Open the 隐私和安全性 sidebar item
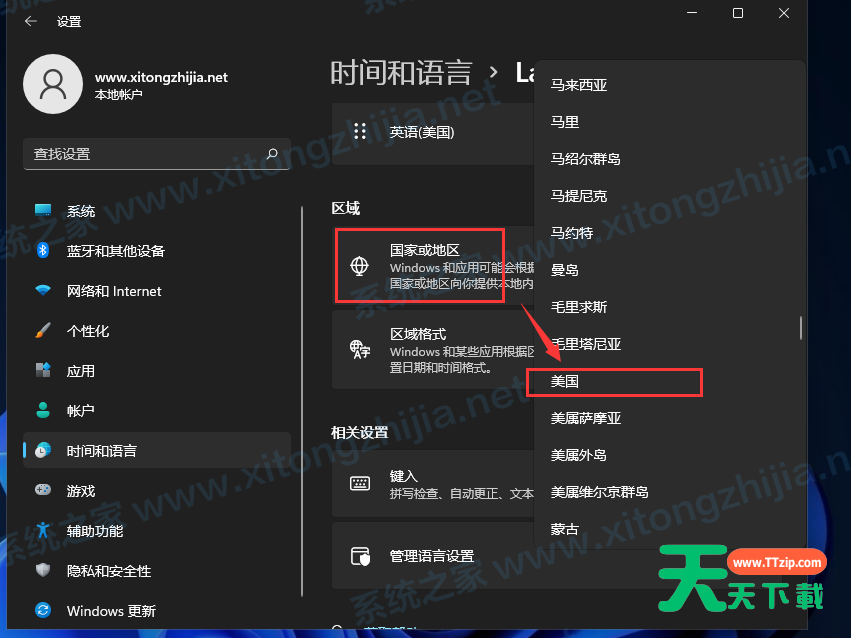Viewport: 851px width, 638px height. pos(157,570)
